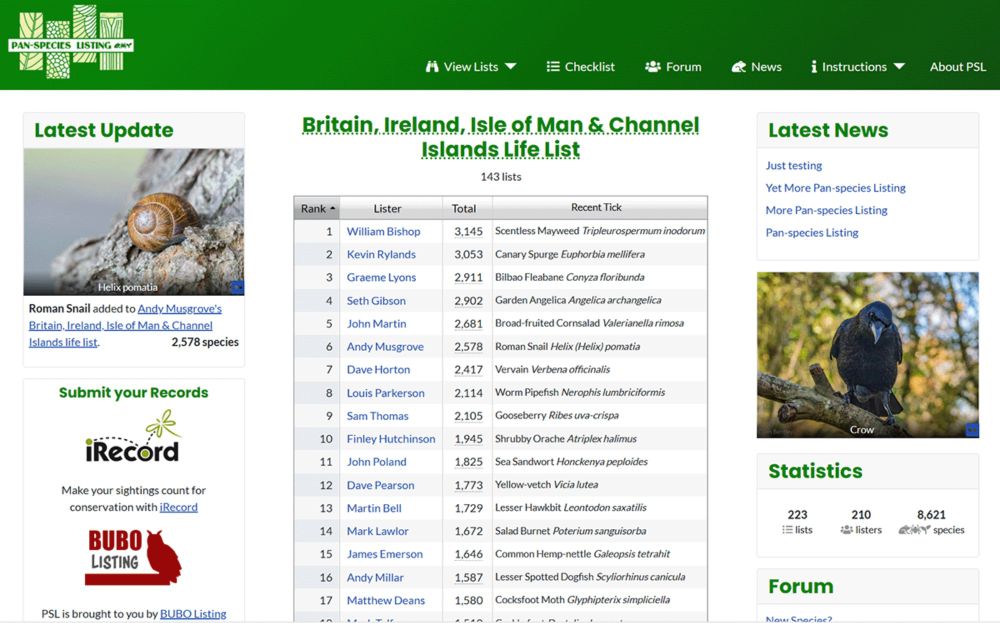Click the iRecord logo
The image size is (1000, 623).
pyautogui.click(x=133, y=436)
